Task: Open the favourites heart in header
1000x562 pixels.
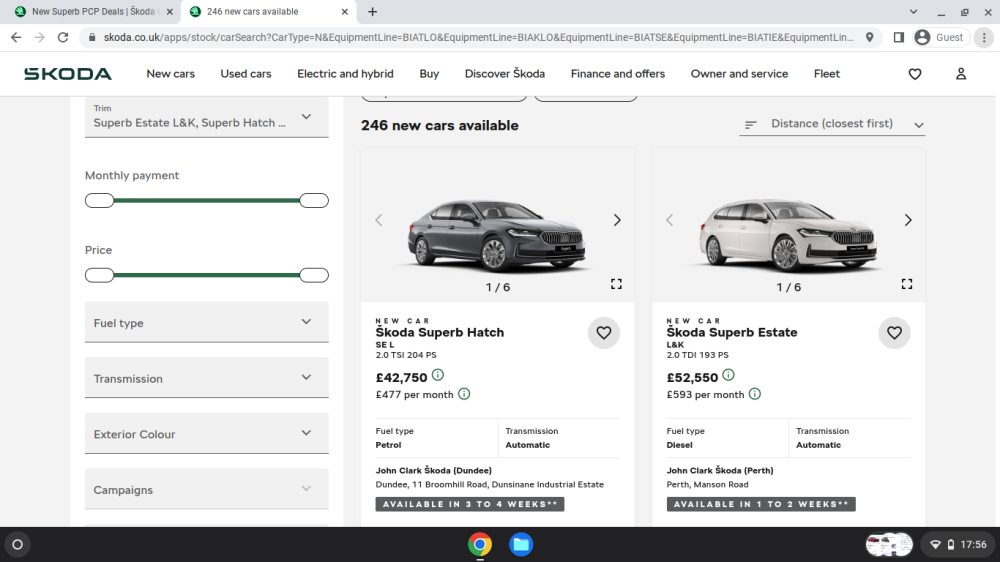Action: tap(915, 74)
